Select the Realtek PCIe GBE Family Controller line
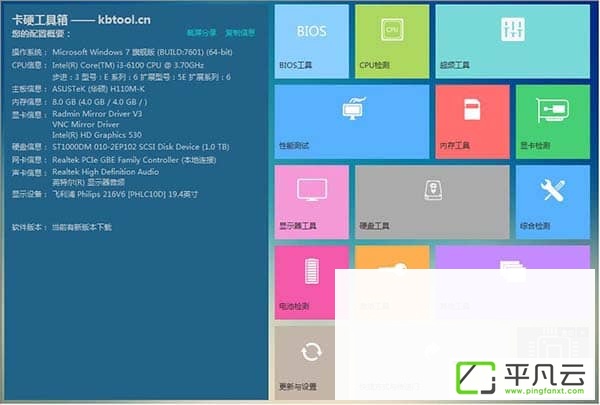600x405 pixels. tap(134, 160)
